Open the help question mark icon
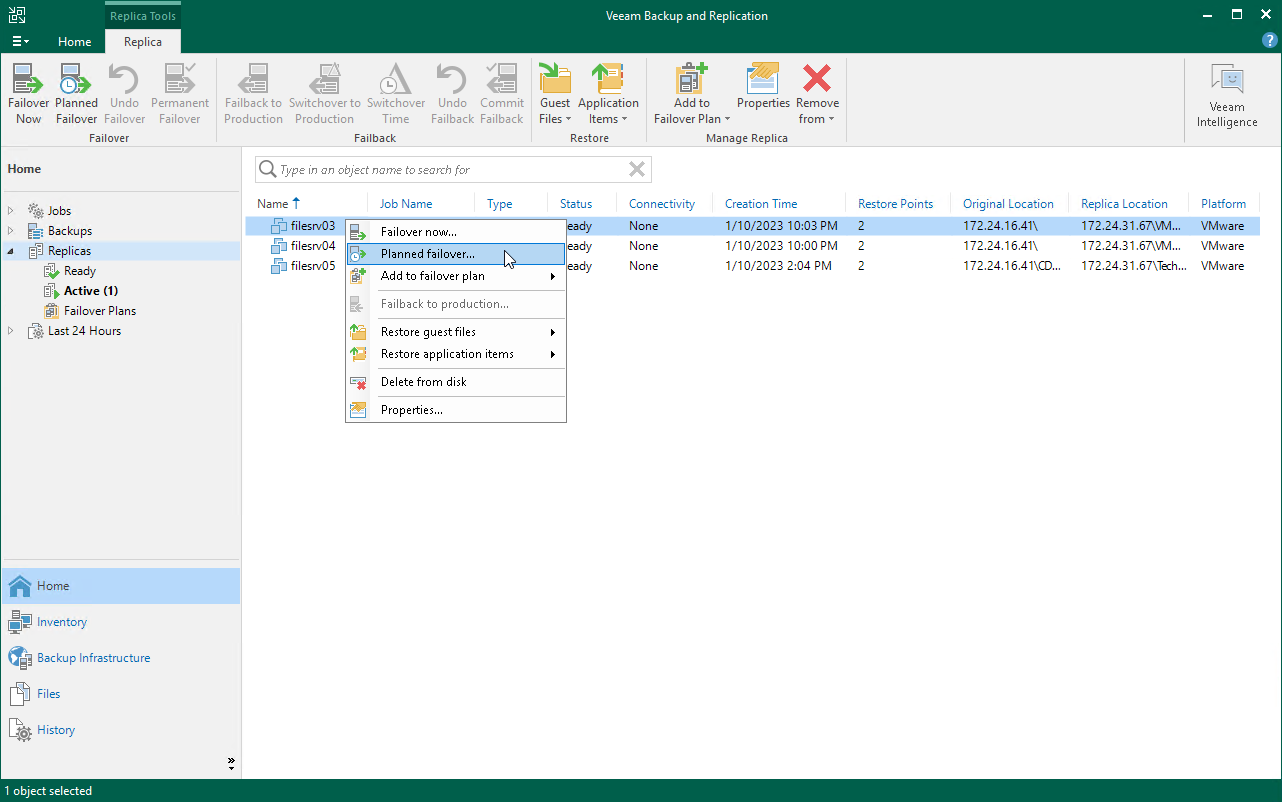 tap(1270, 40)
